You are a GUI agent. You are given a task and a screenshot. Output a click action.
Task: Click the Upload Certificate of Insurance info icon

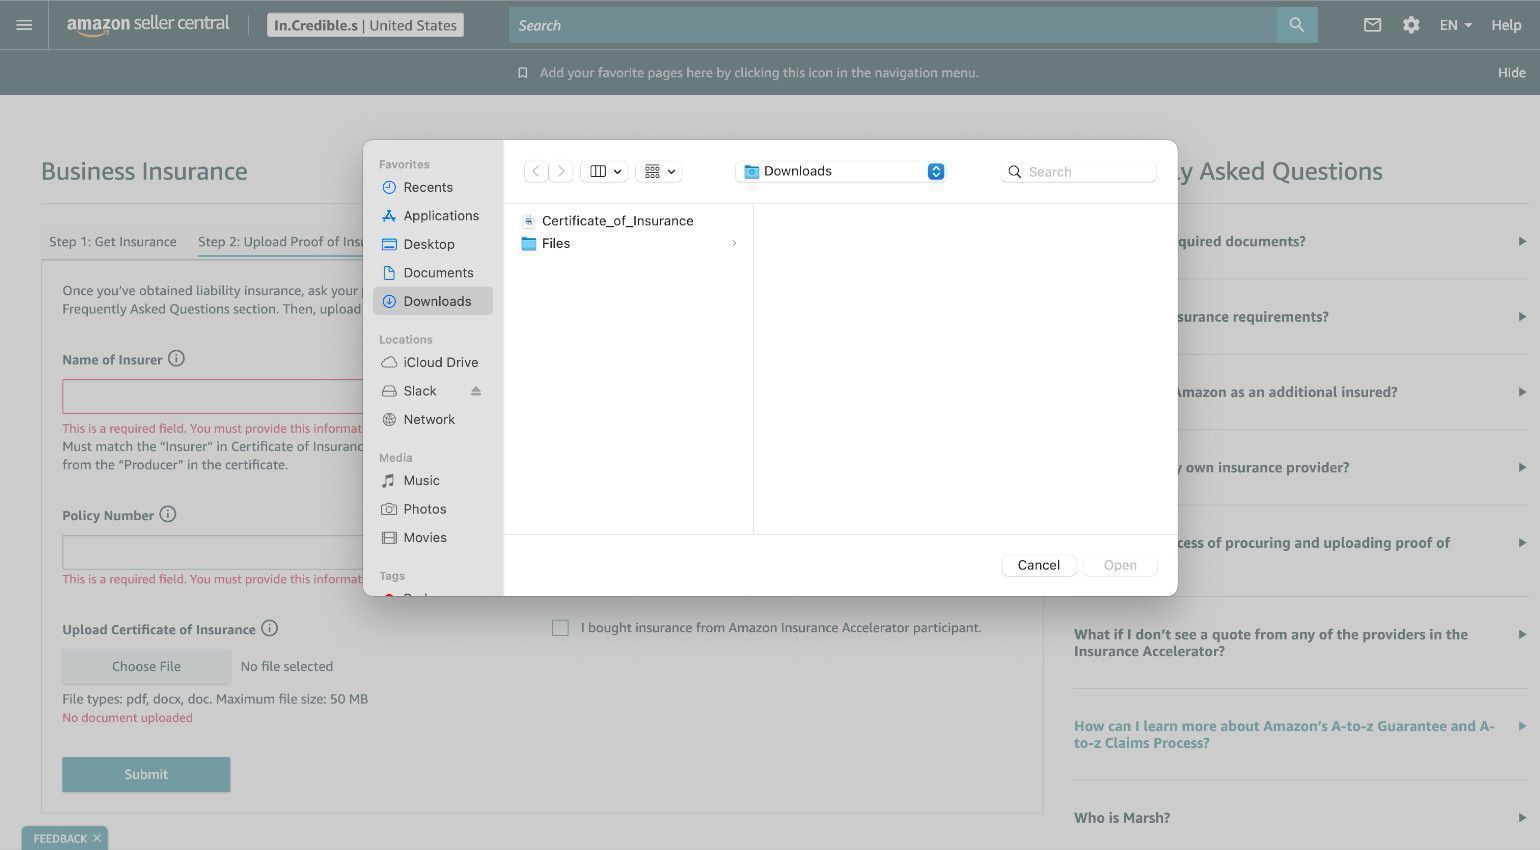point(269,628)
